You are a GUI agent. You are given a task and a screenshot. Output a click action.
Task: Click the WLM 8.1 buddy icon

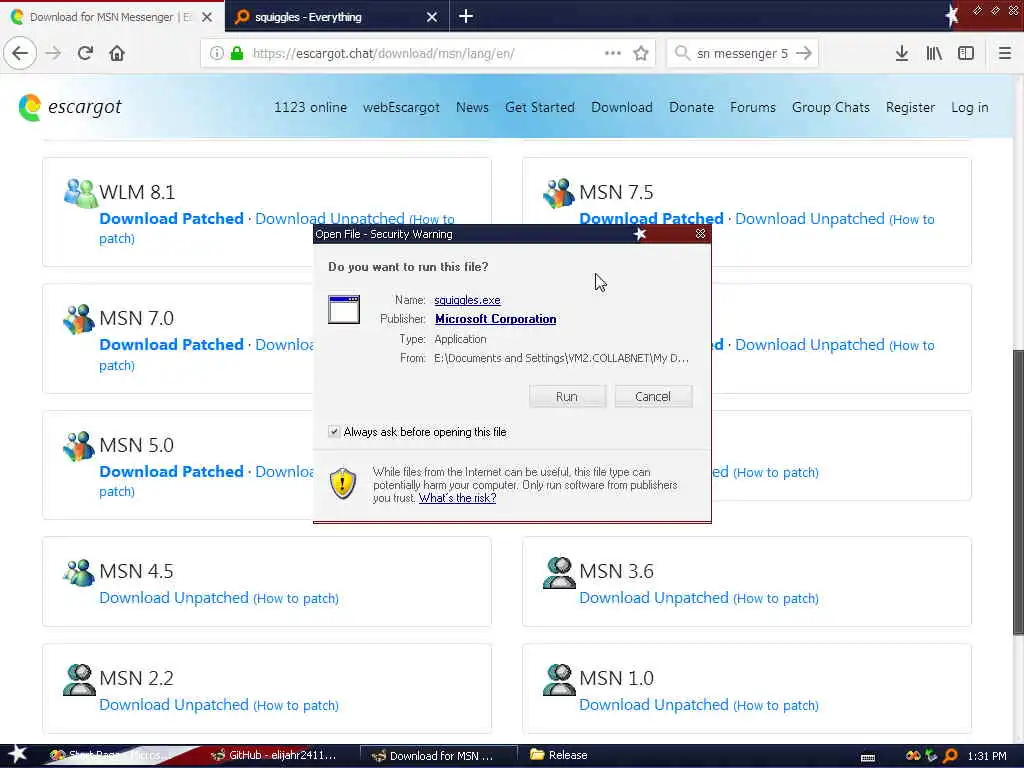click(80, 193)
